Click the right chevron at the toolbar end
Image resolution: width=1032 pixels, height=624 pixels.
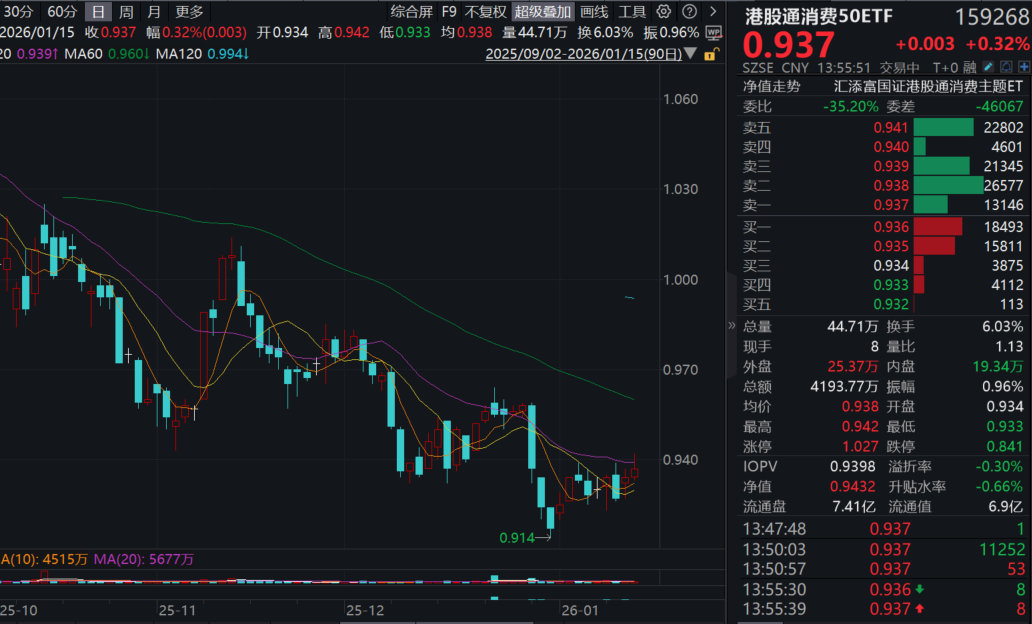pos(712,12)
